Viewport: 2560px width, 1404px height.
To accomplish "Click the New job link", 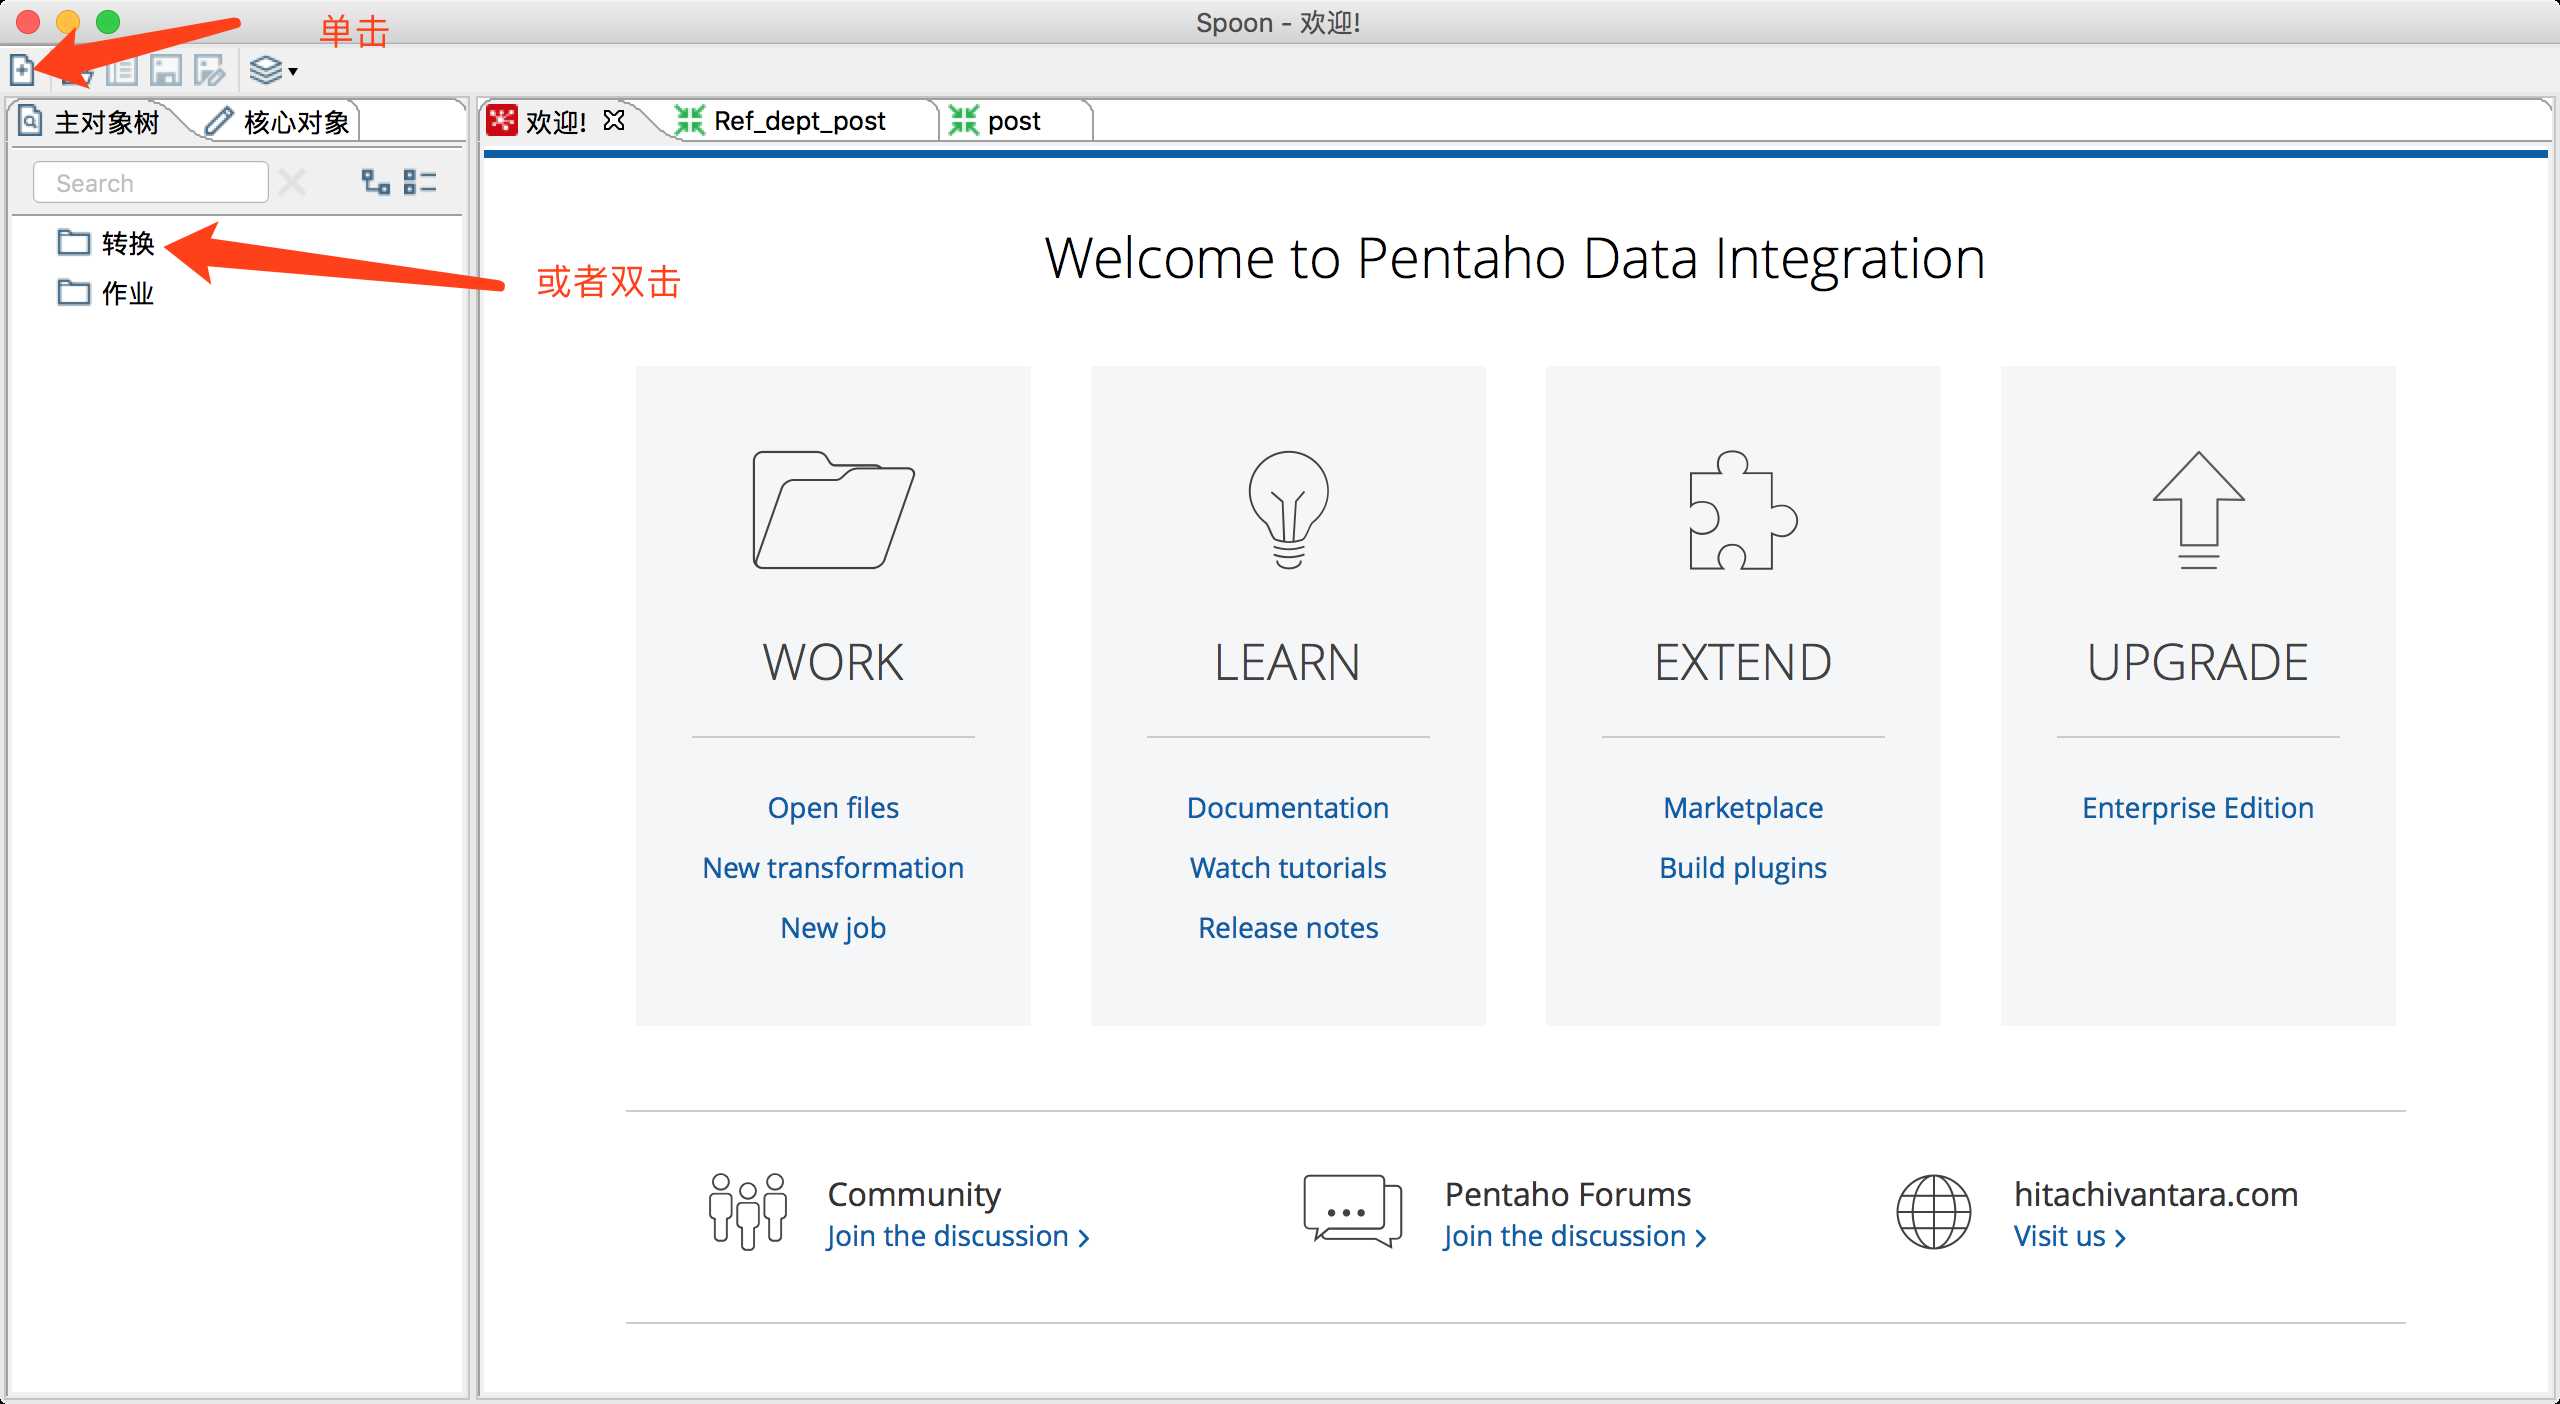I will [833, 928].
